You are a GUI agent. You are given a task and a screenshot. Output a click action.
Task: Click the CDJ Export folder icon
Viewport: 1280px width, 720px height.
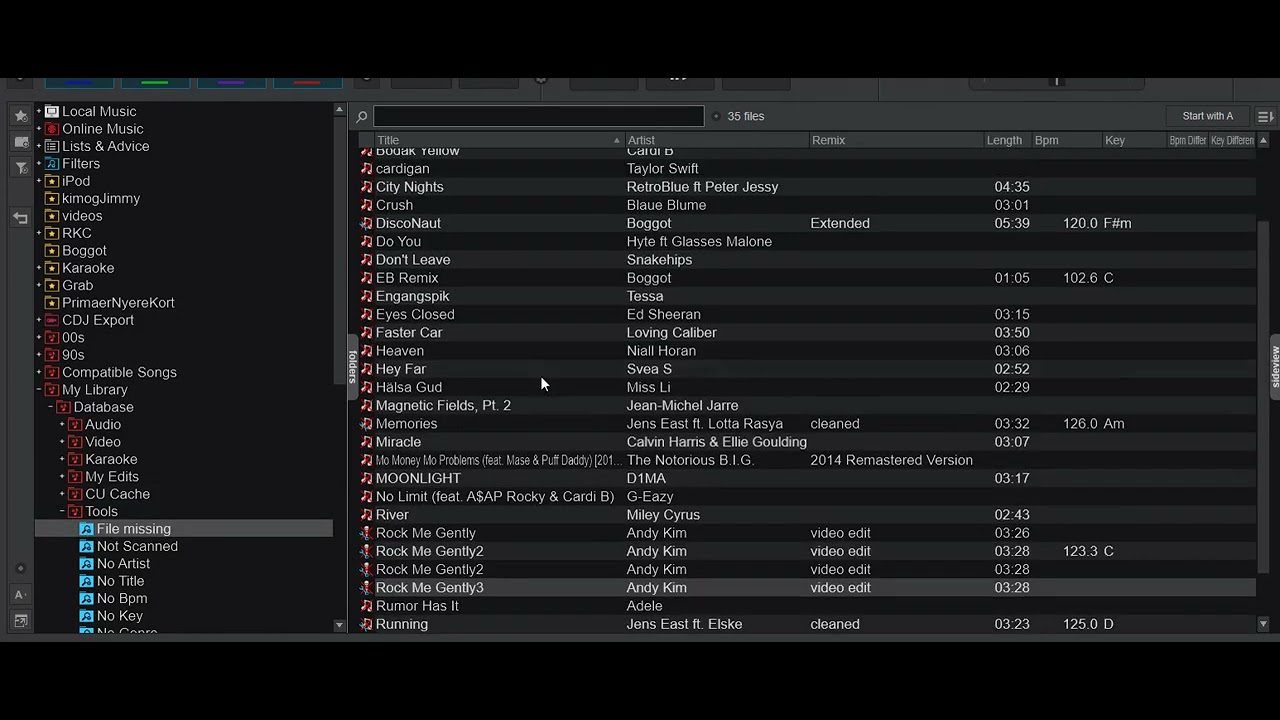[52, 320]
